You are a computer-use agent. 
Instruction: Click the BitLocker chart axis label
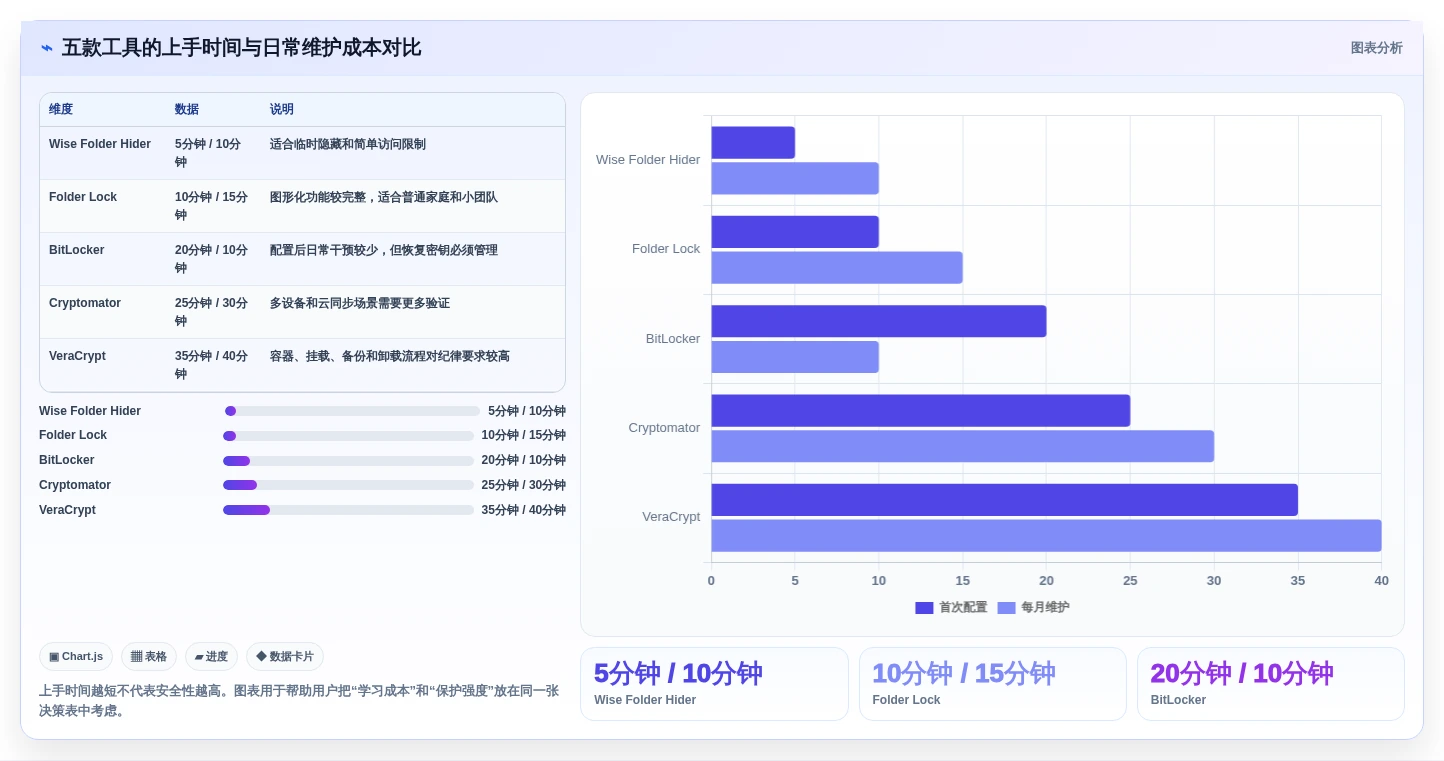(673, 339)
